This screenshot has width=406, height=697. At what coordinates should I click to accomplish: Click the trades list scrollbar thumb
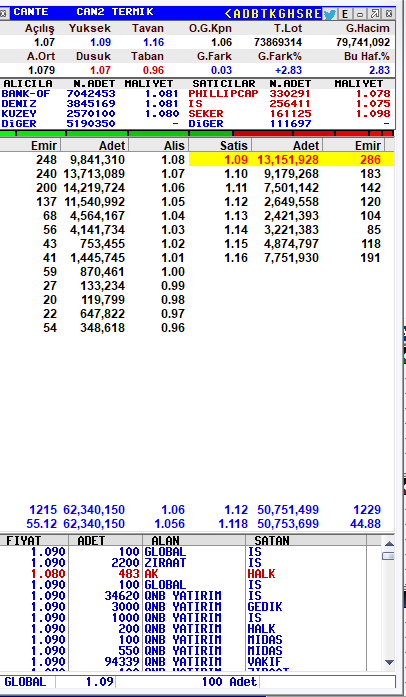tap(389, 556)
